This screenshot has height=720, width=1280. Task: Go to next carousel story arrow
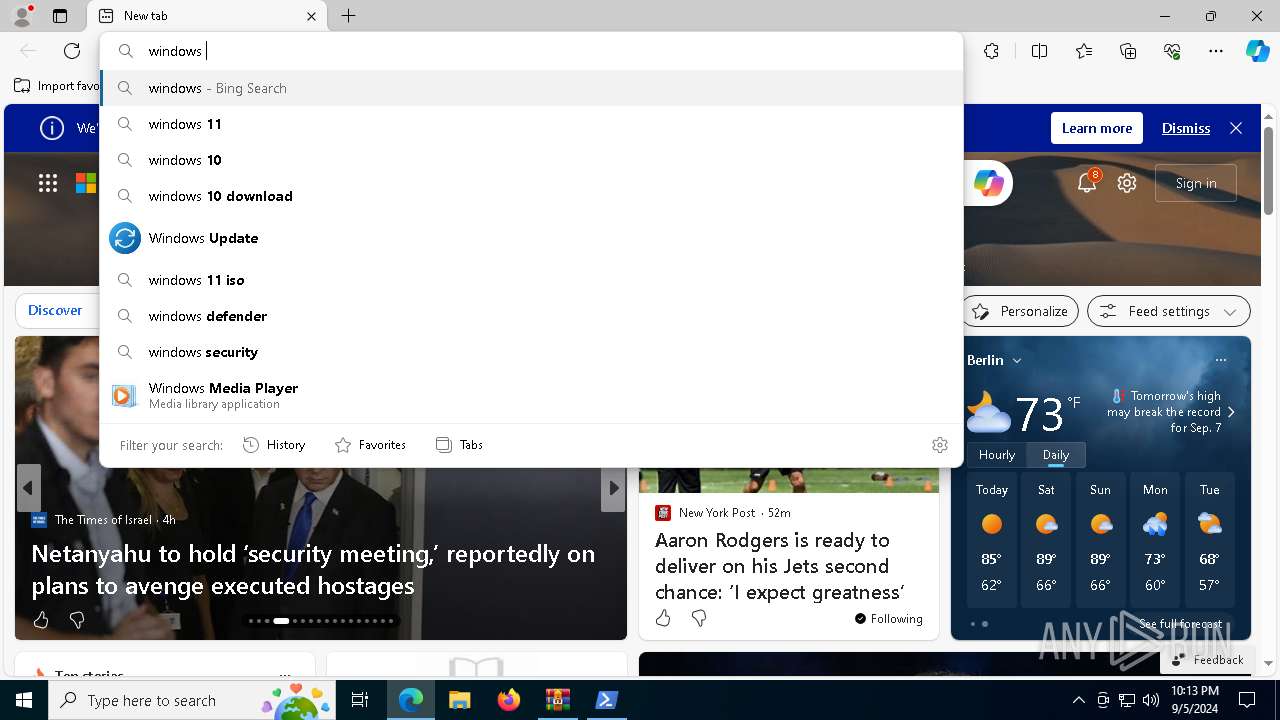pyautogui.click(x=613, y=488)
